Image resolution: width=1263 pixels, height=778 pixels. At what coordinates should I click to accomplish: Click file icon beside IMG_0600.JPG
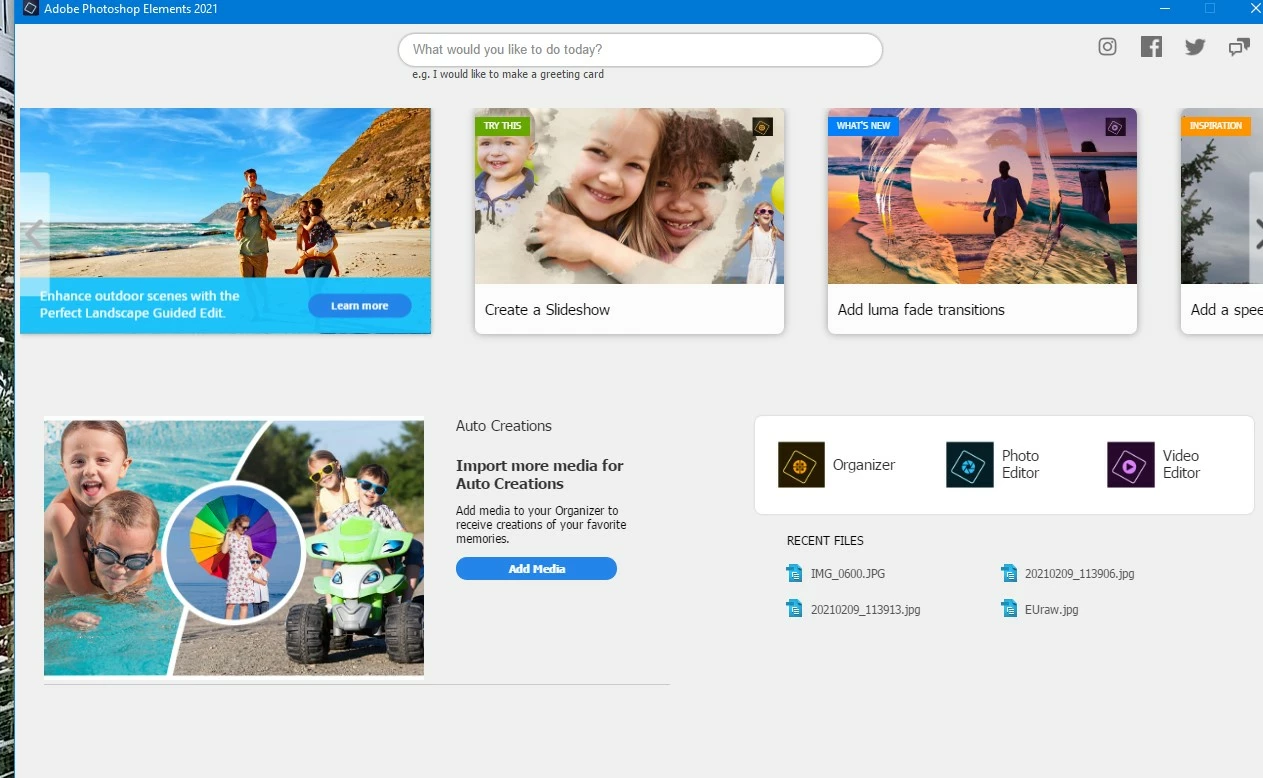[x=794, y=573]
